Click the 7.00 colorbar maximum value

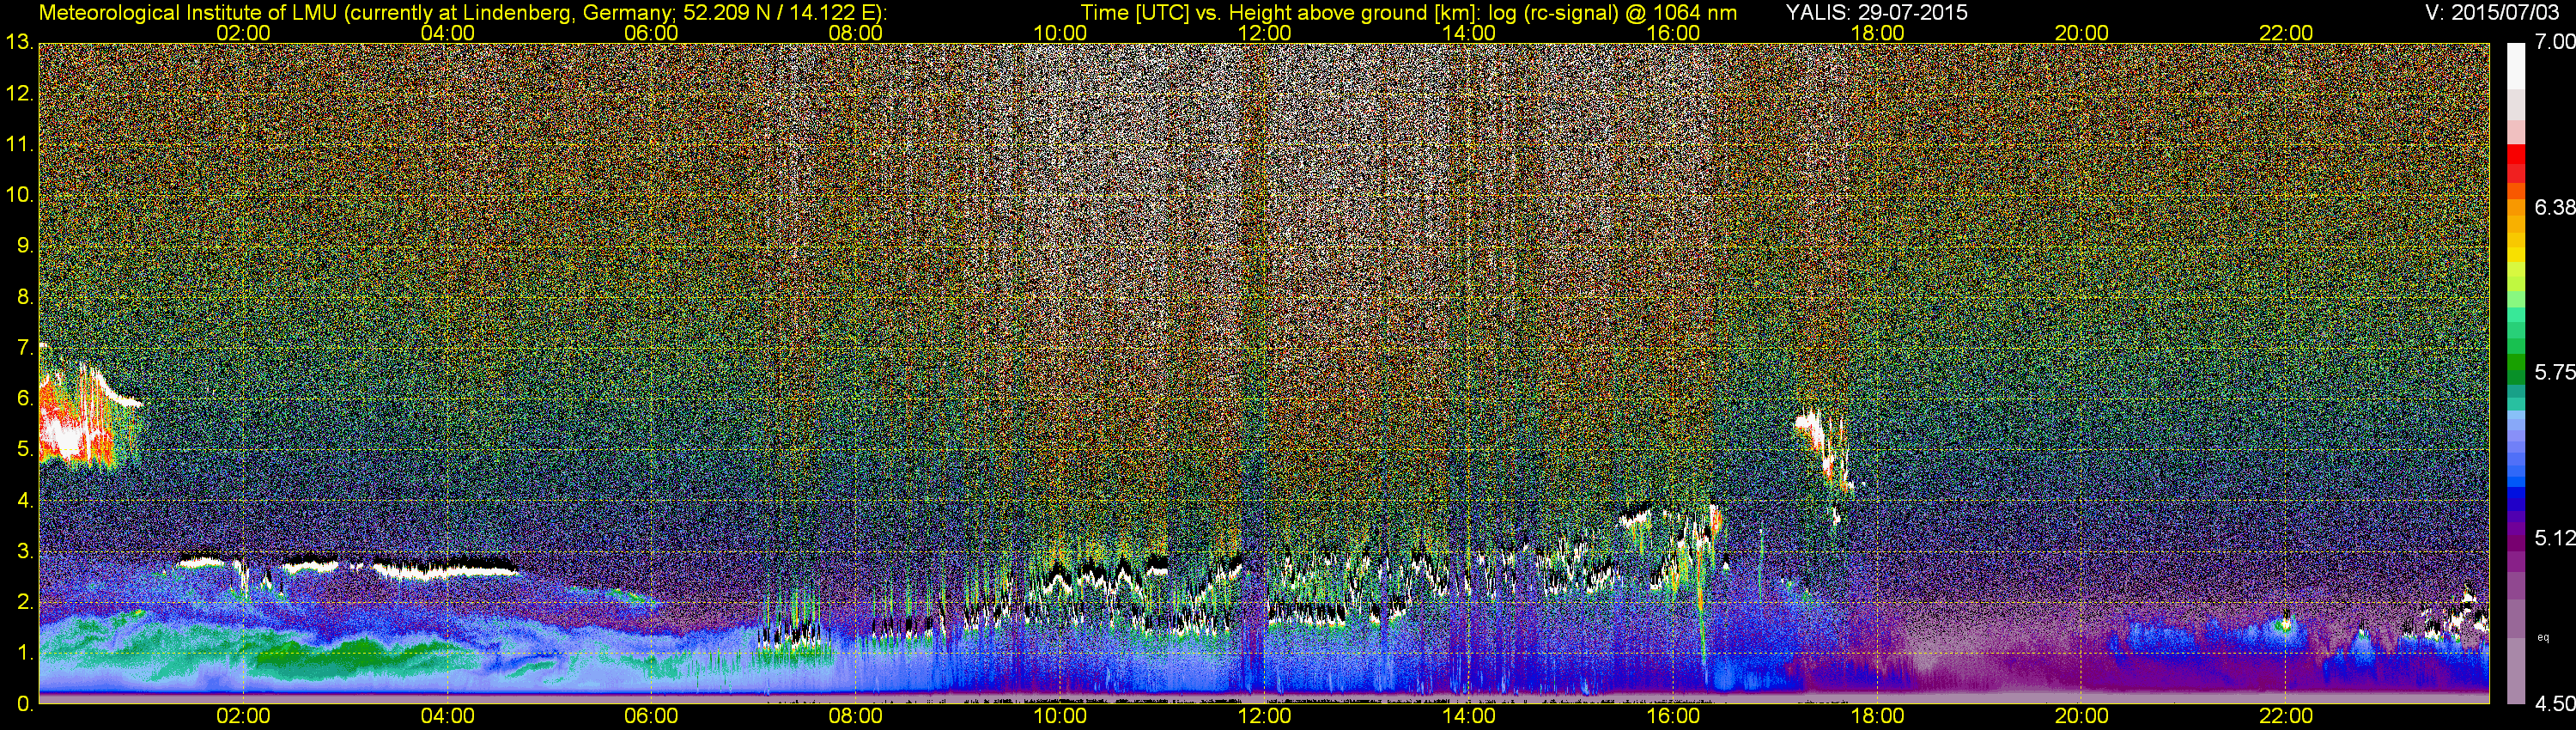(x=2554, y=42)
